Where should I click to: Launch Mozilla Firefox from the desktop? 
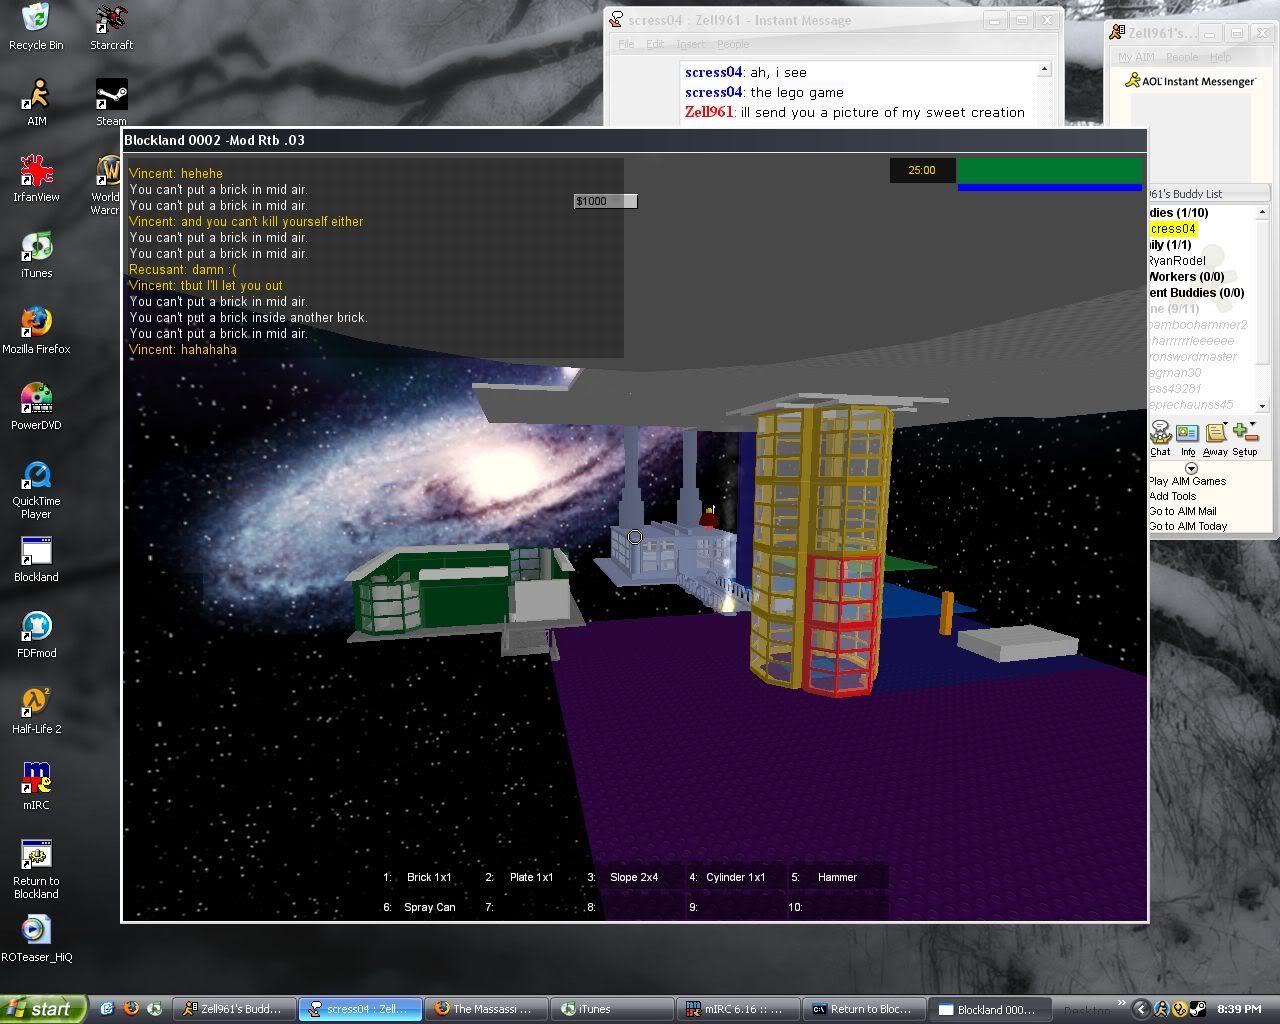[36, 331]
